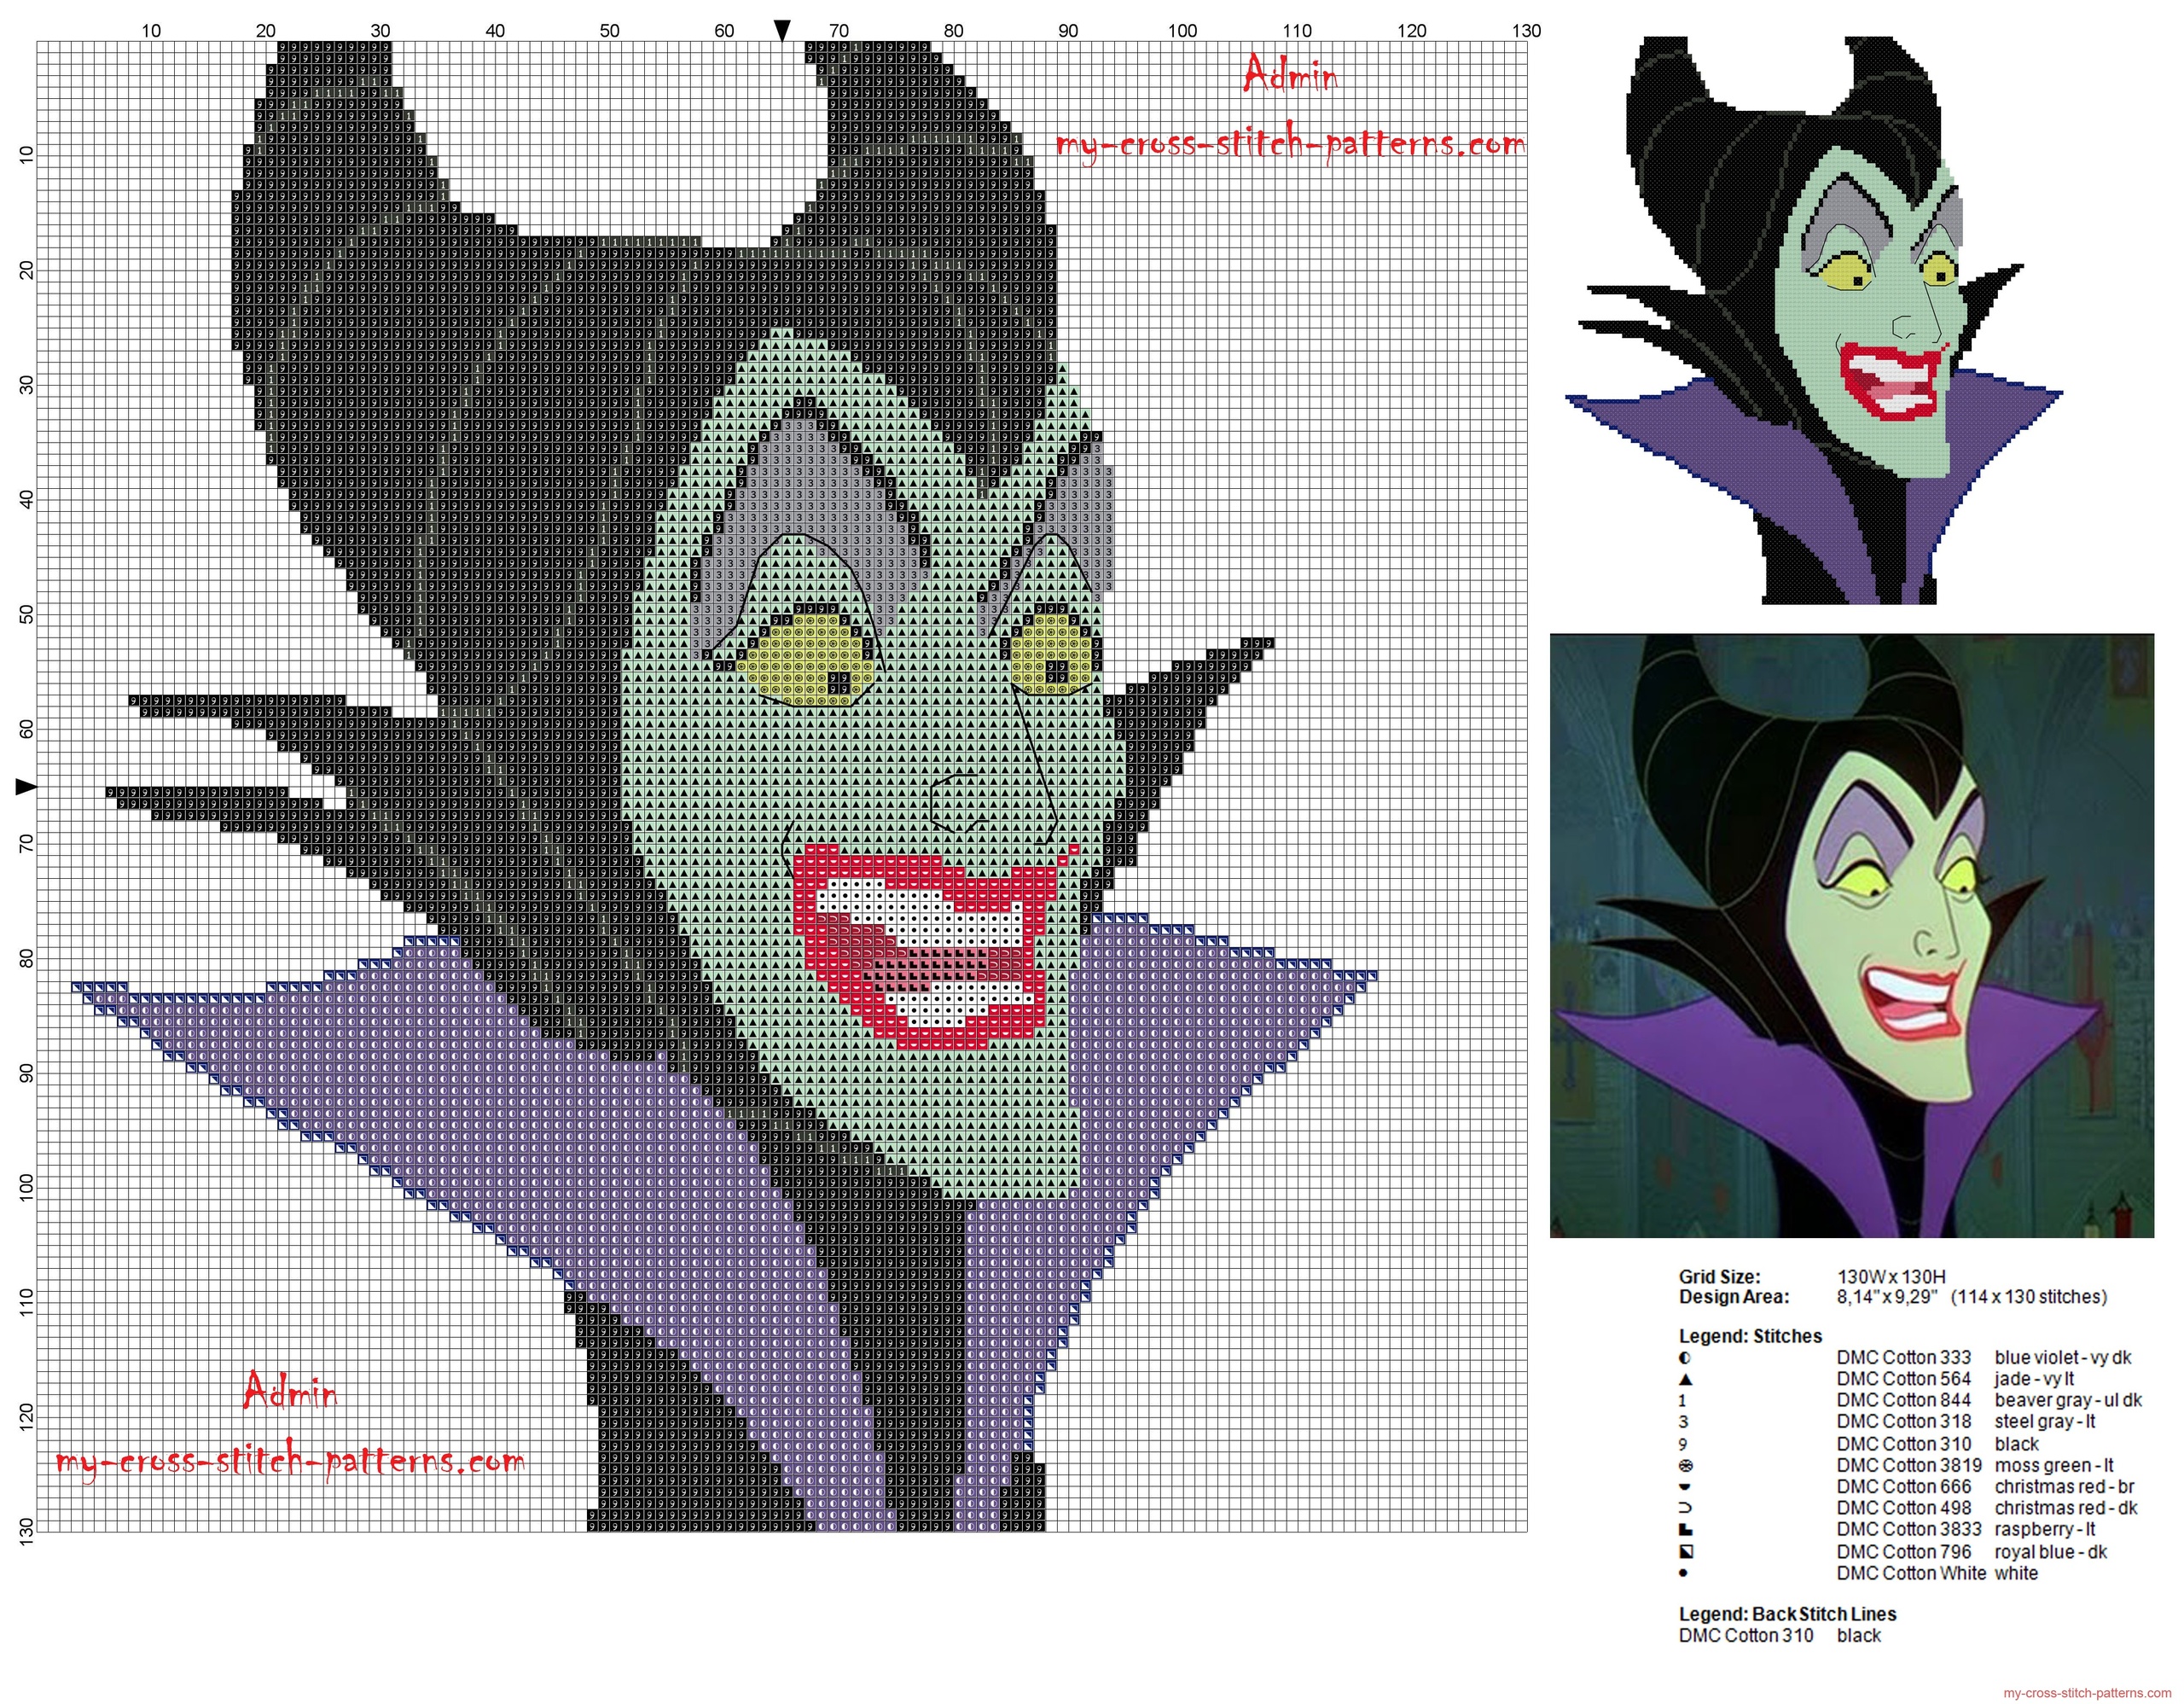Click the 'raspberry - lt' color name
Screen dimensions: 2184x1704
[2045, 1530]
